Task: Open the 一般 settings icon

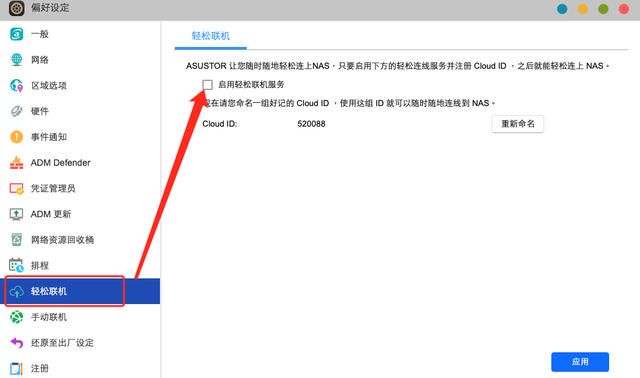Action: (16, 34)
